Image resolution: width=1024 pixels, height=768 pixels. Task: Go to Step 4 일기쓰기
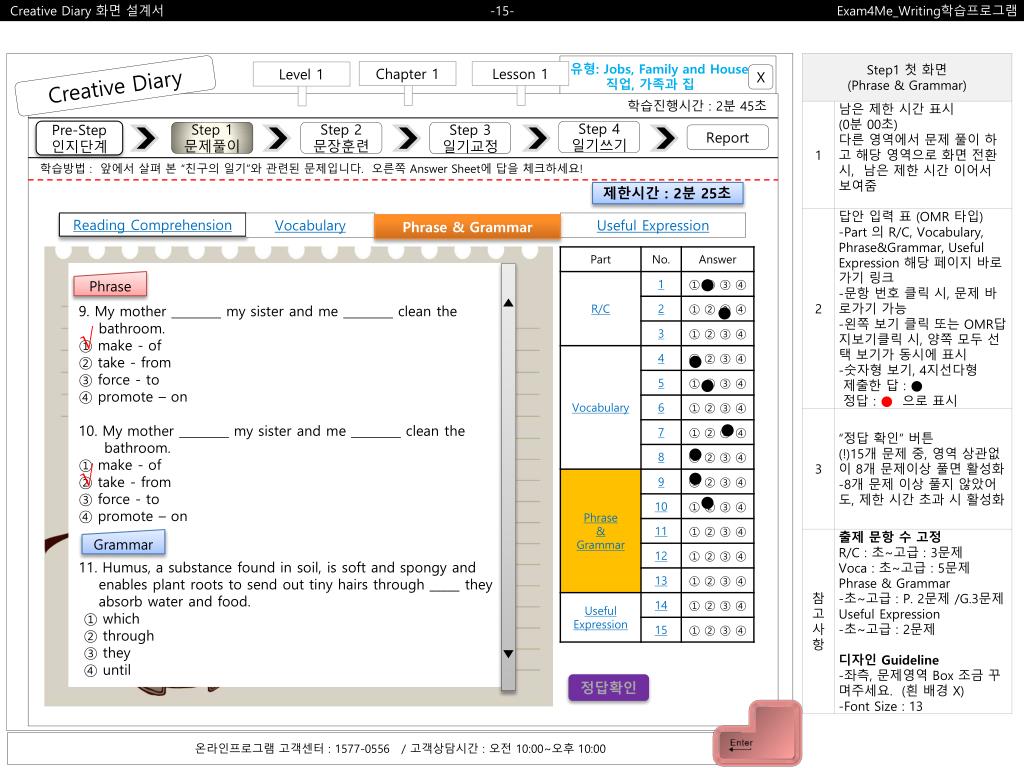pyautogui.click(x=599, y=138)
